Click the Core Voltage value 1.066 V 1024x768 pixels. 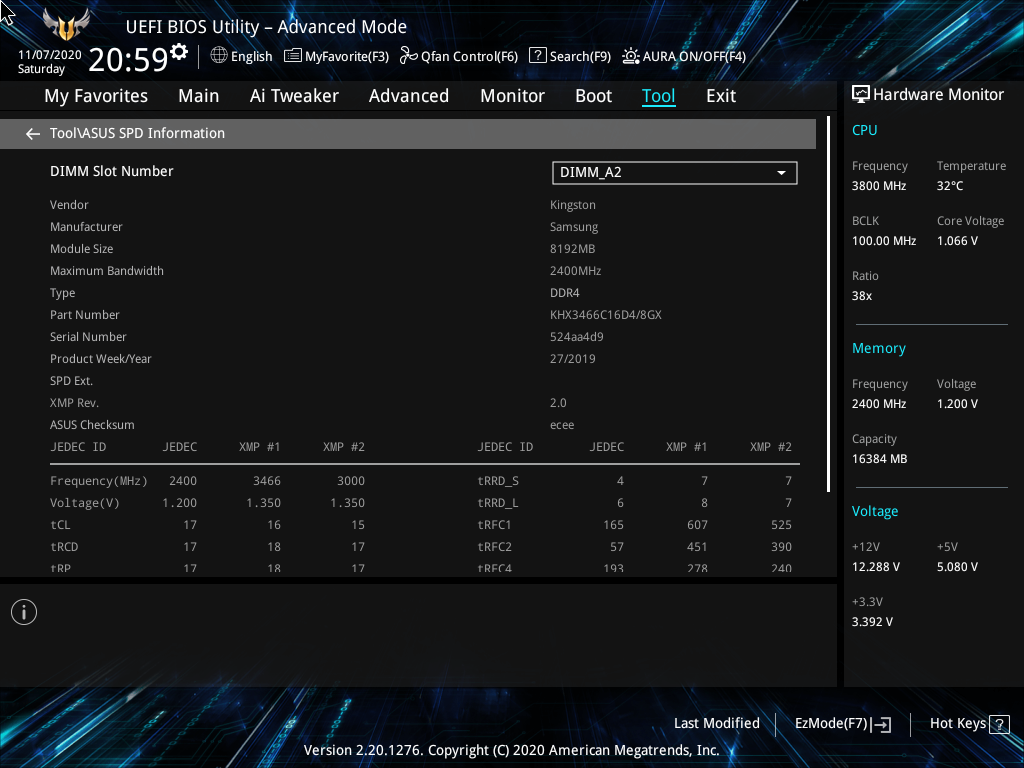tap(957, 241)
